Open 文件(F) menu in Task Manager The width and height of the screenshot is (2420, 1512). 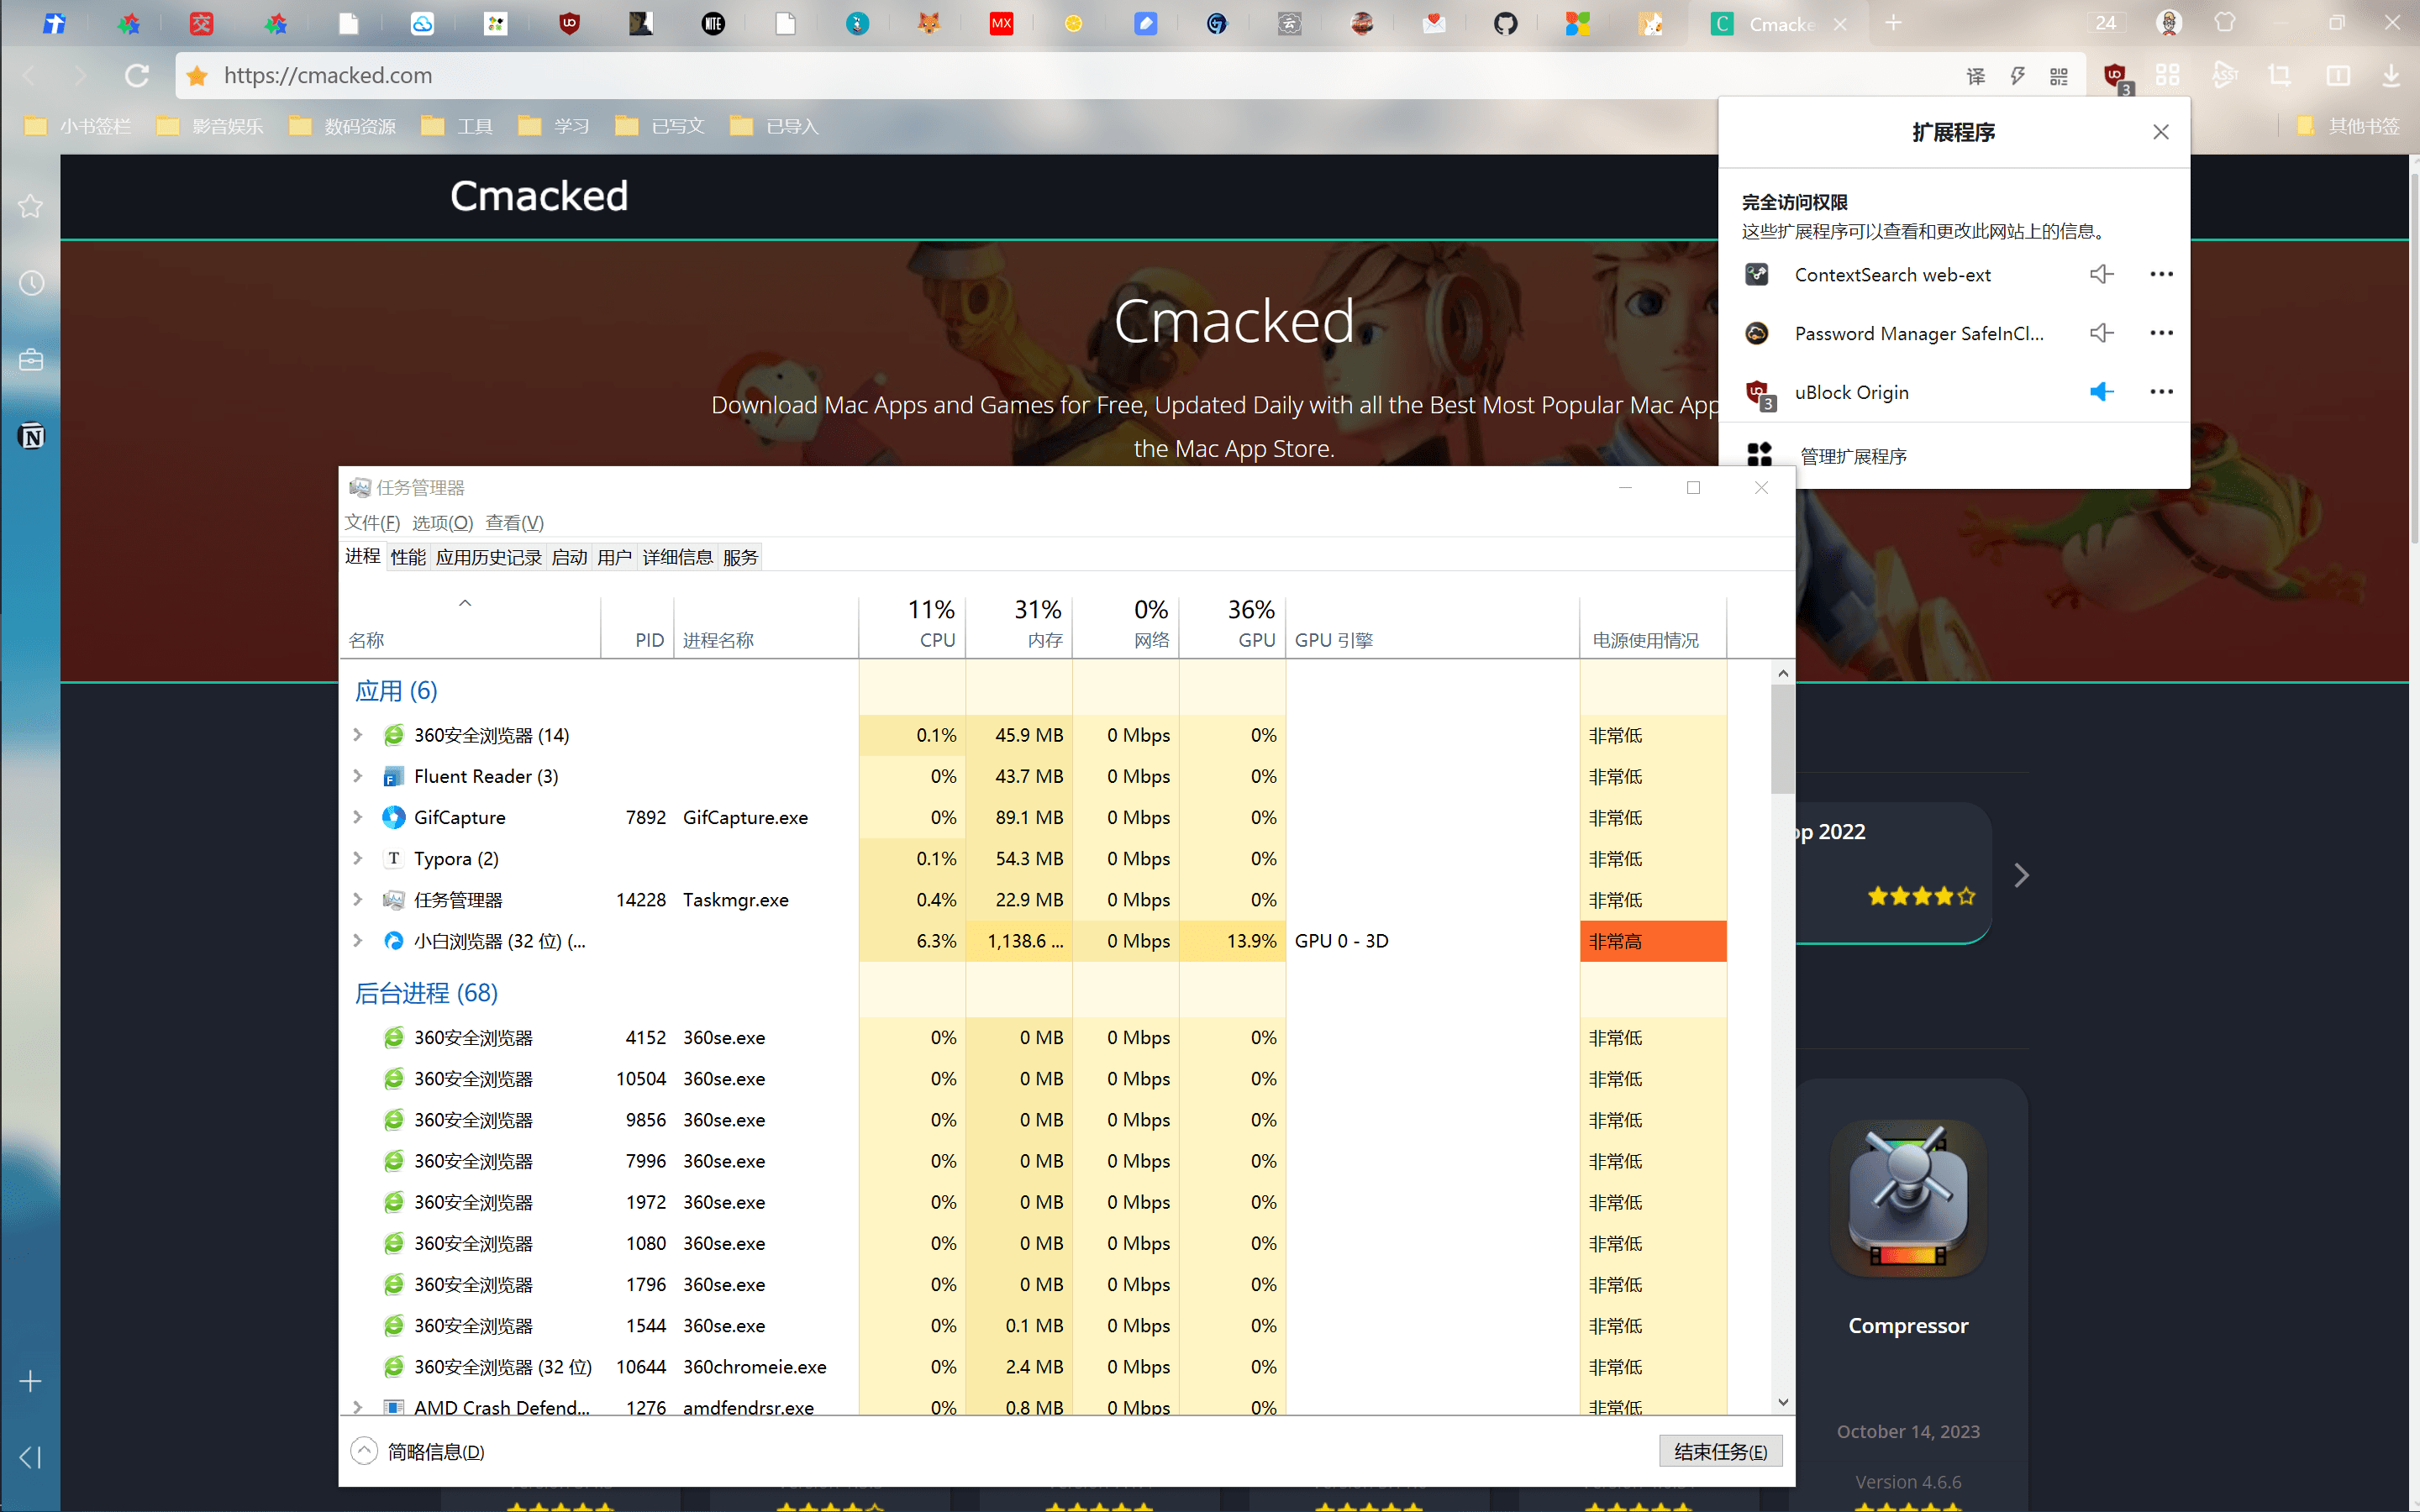tap(372, 522)
